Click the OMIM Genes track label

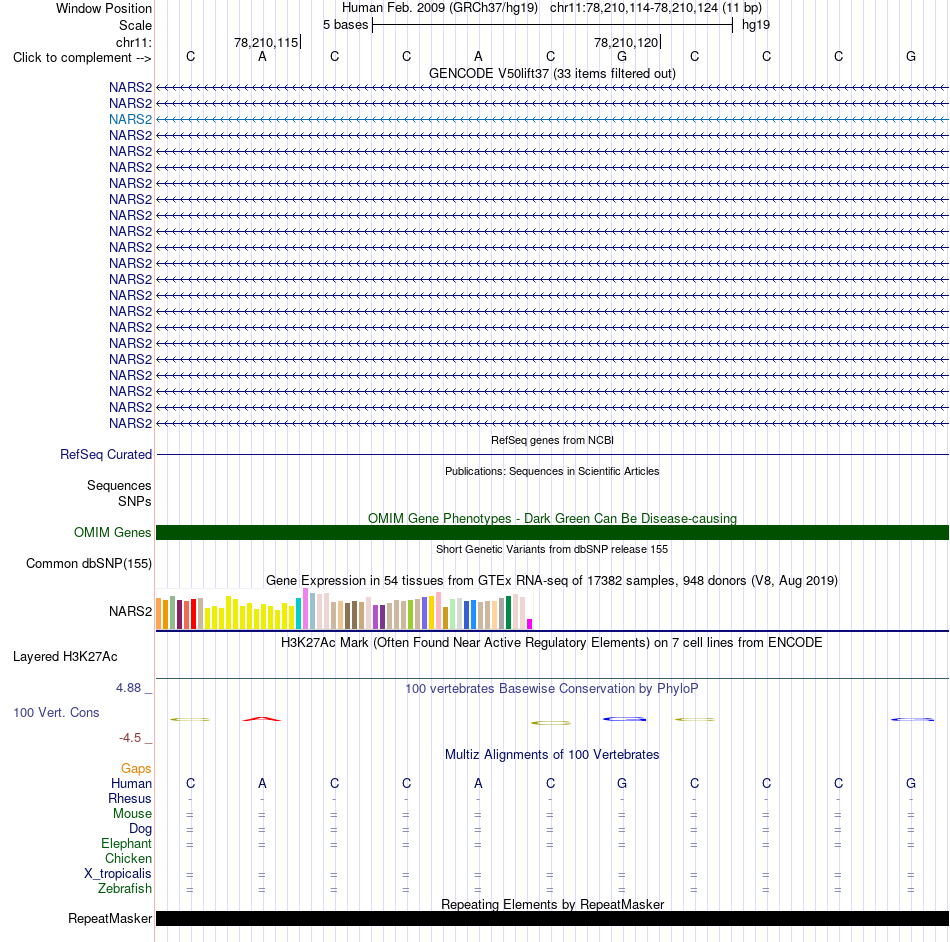112,532
